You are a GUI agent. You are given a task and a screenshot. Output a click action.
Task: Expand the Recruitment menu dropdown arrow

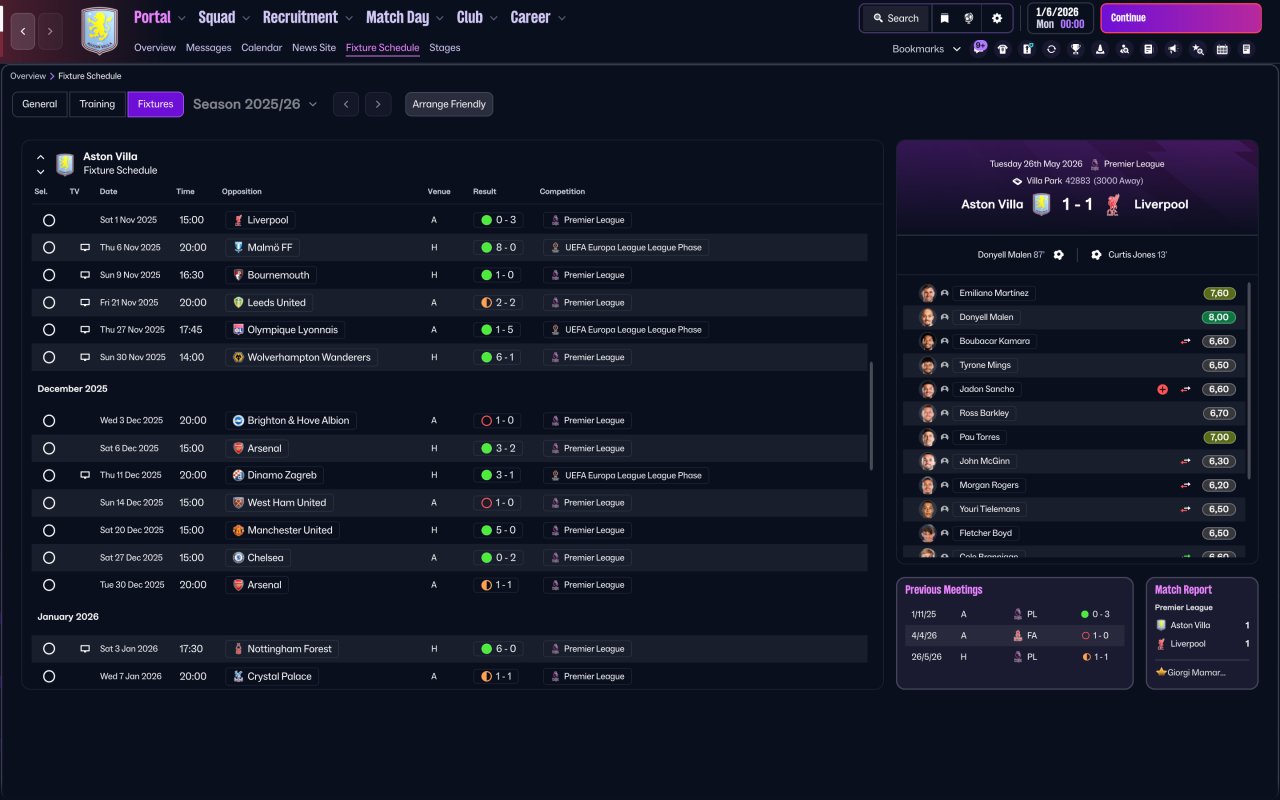[348, 18]
